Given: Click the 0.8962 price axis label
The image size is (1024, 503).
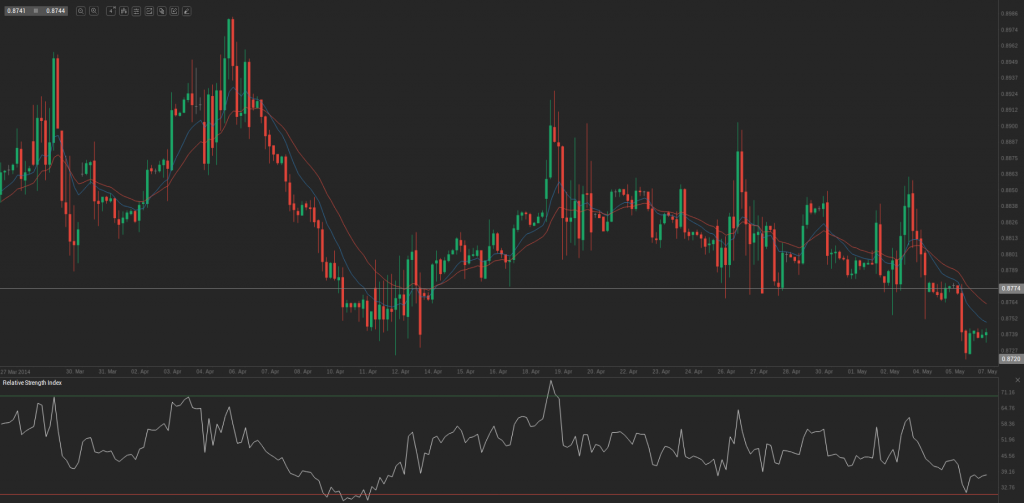Looking at the screenshot, I should point(1009,46).
